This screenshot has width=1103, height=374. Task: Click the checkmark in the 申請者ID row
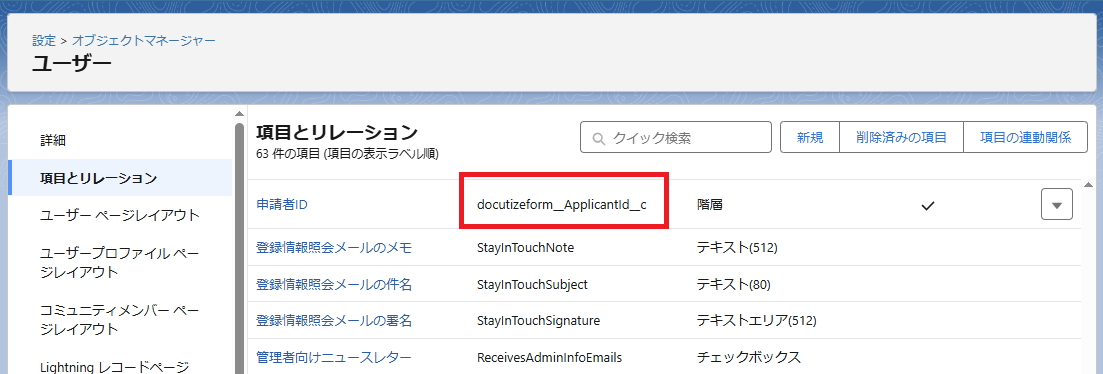[928, 206]
